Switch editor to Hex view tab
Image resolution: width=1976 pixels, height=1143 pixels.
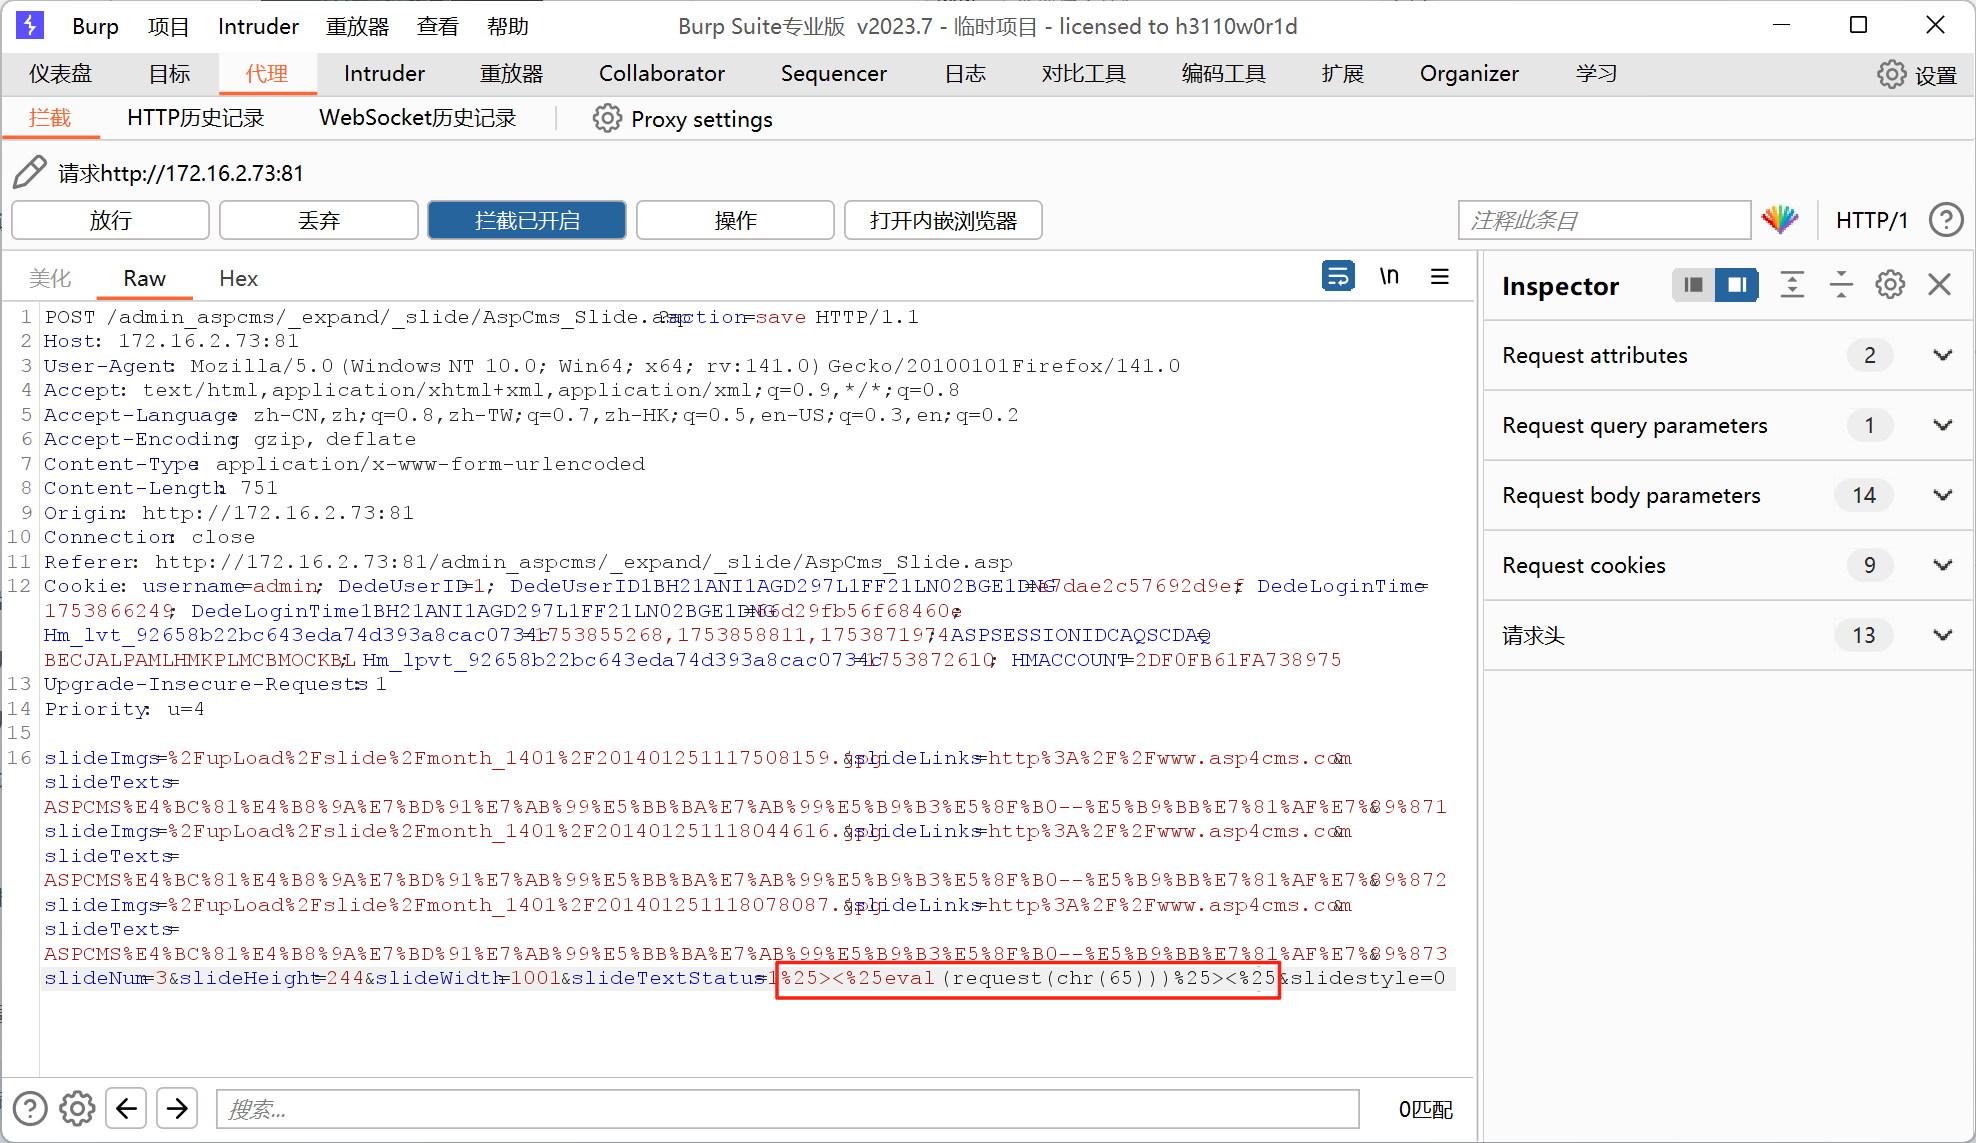pyautogui.click(x=238, y=278)
